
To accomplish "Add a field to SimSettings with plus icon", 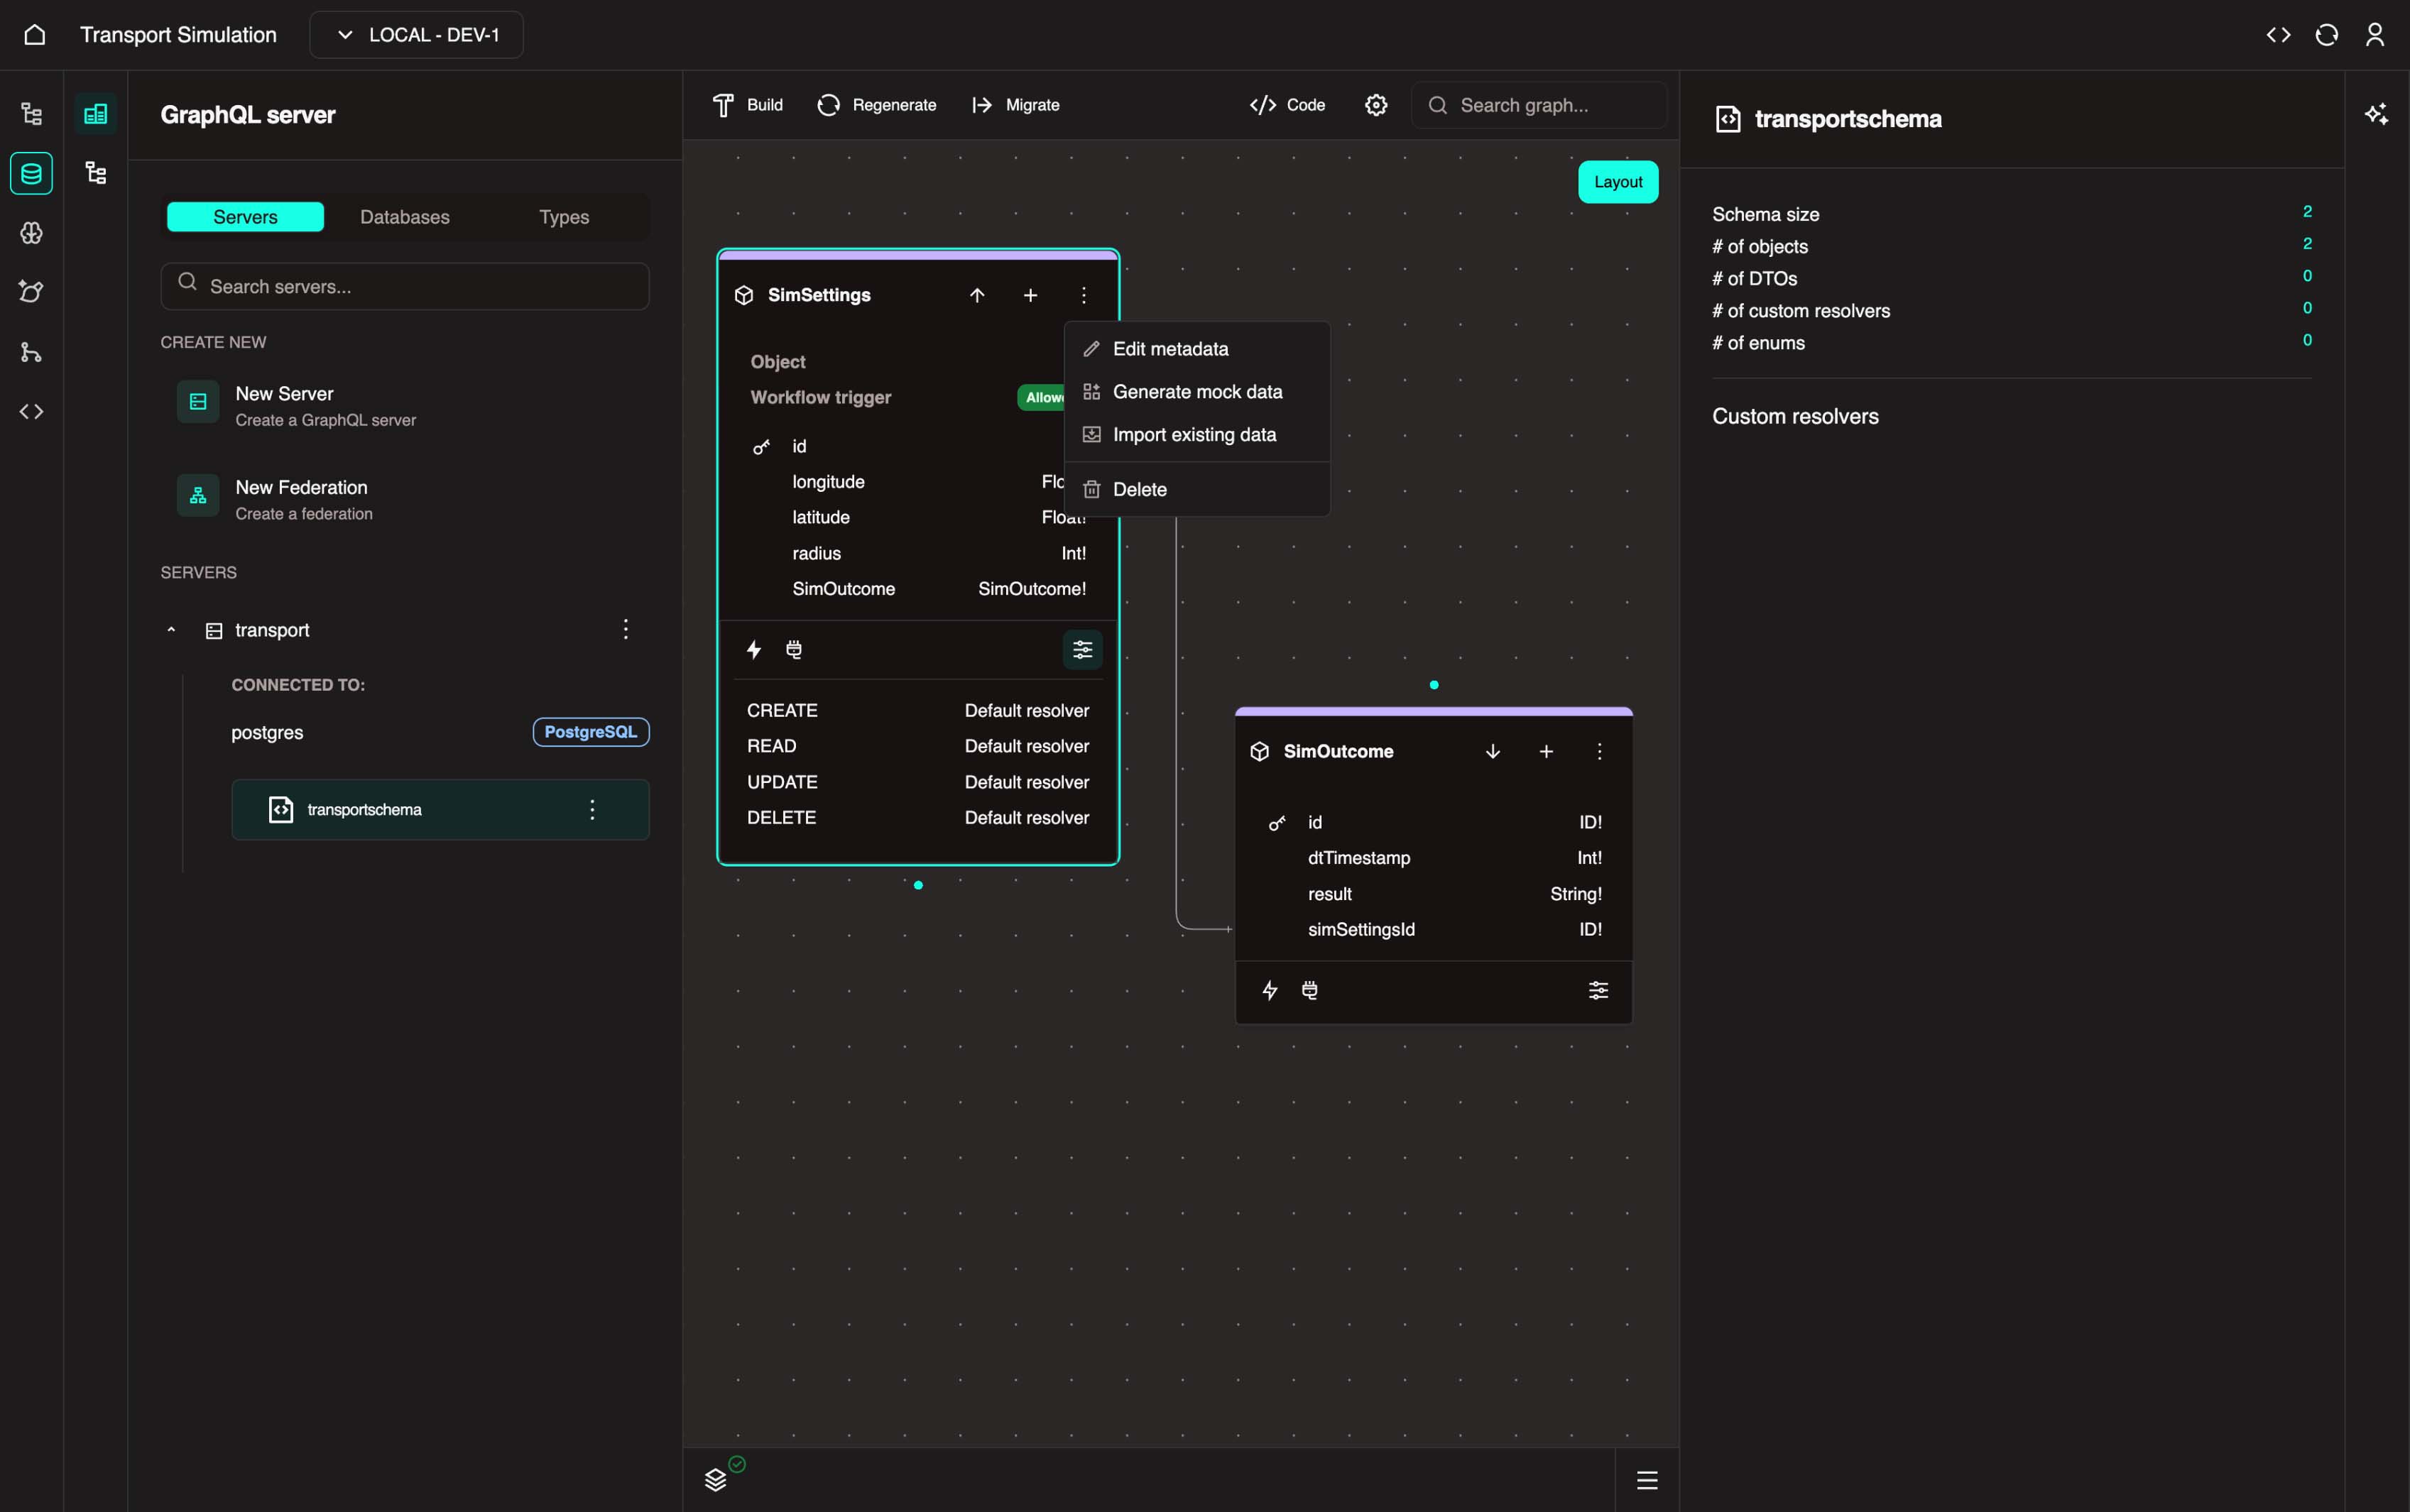I will click(1030, 295).
